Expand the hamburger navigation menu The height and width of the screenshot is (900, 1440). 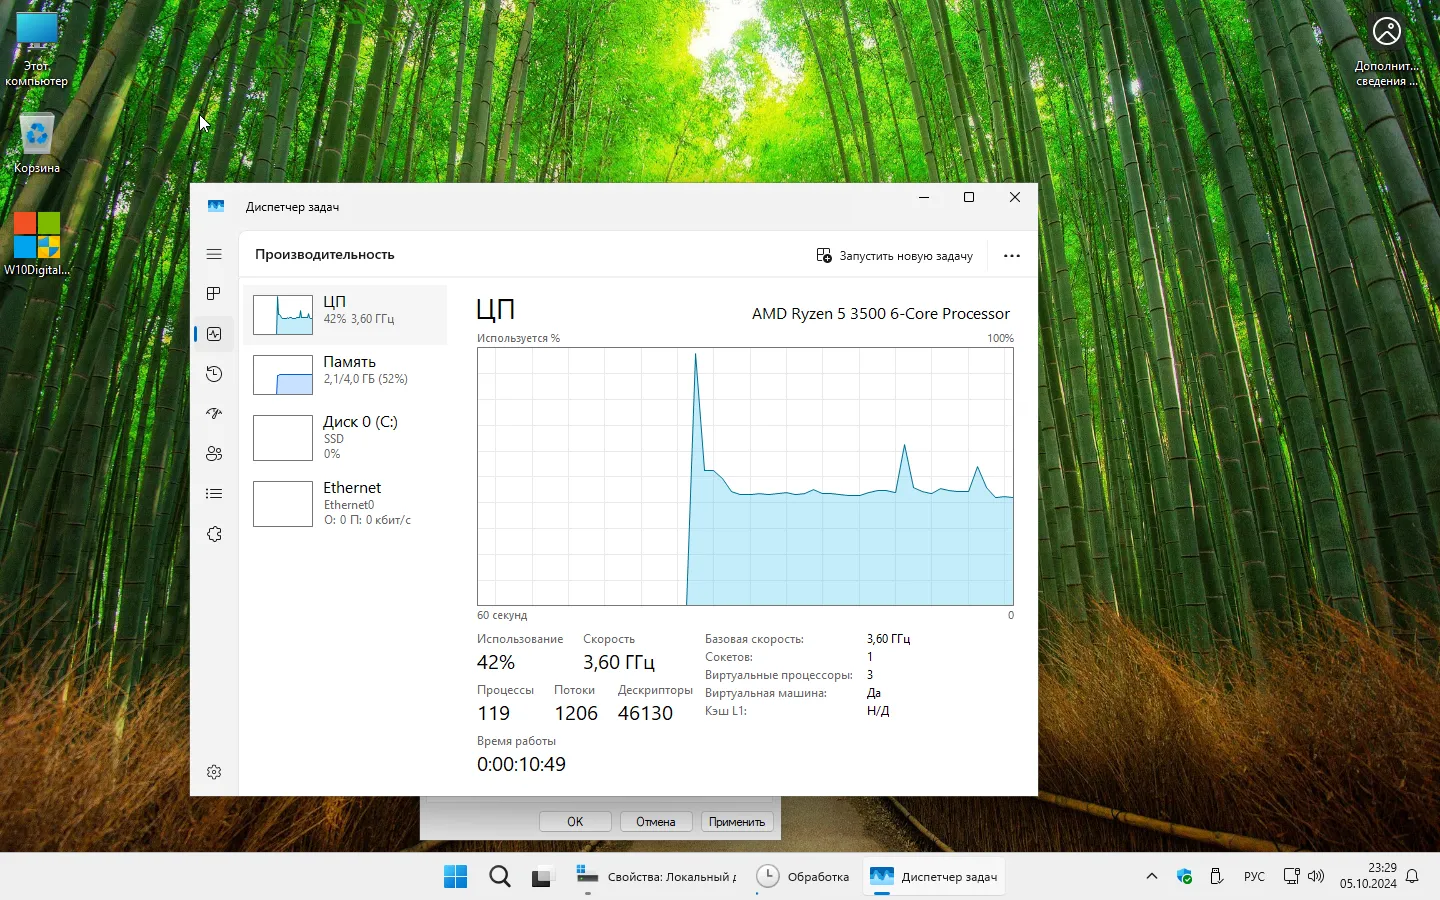coord(214,254)
